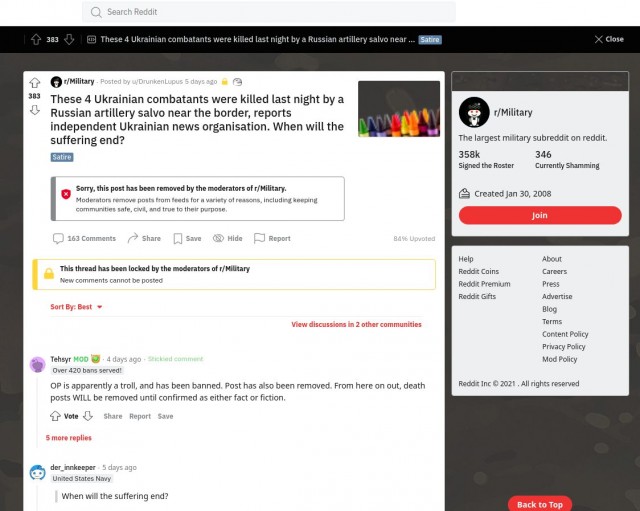Click 'United States Navy' user flair
The height and width of the screenshot is (511, 640).
(82, 479)
